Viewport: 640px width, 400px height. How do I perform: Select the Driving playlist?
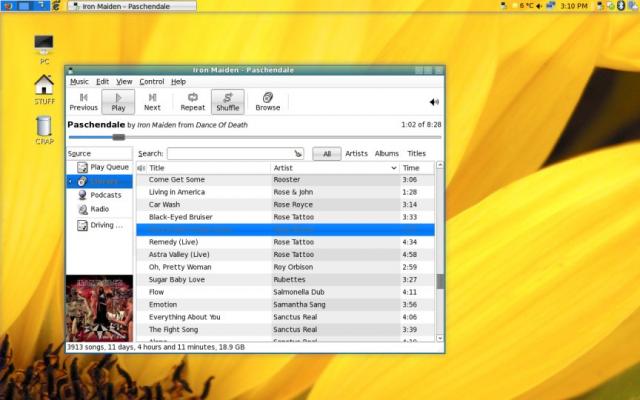tap(100, 225)
